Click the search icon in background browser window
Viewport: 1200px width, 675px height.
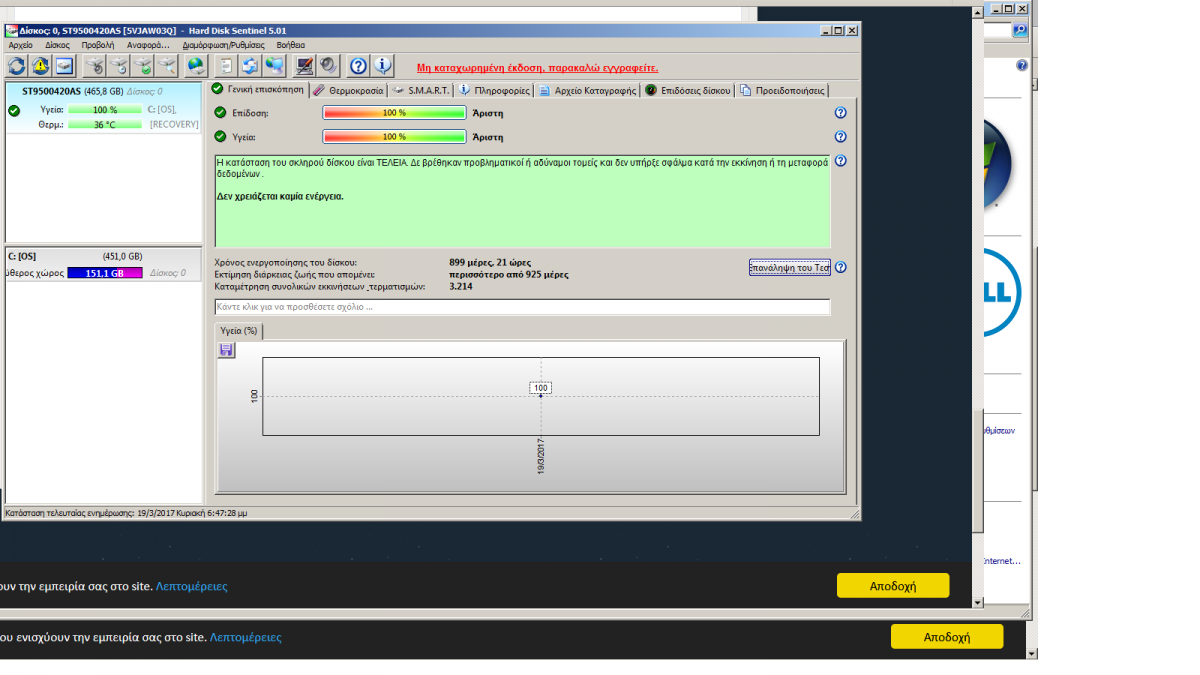(1020, 30)
